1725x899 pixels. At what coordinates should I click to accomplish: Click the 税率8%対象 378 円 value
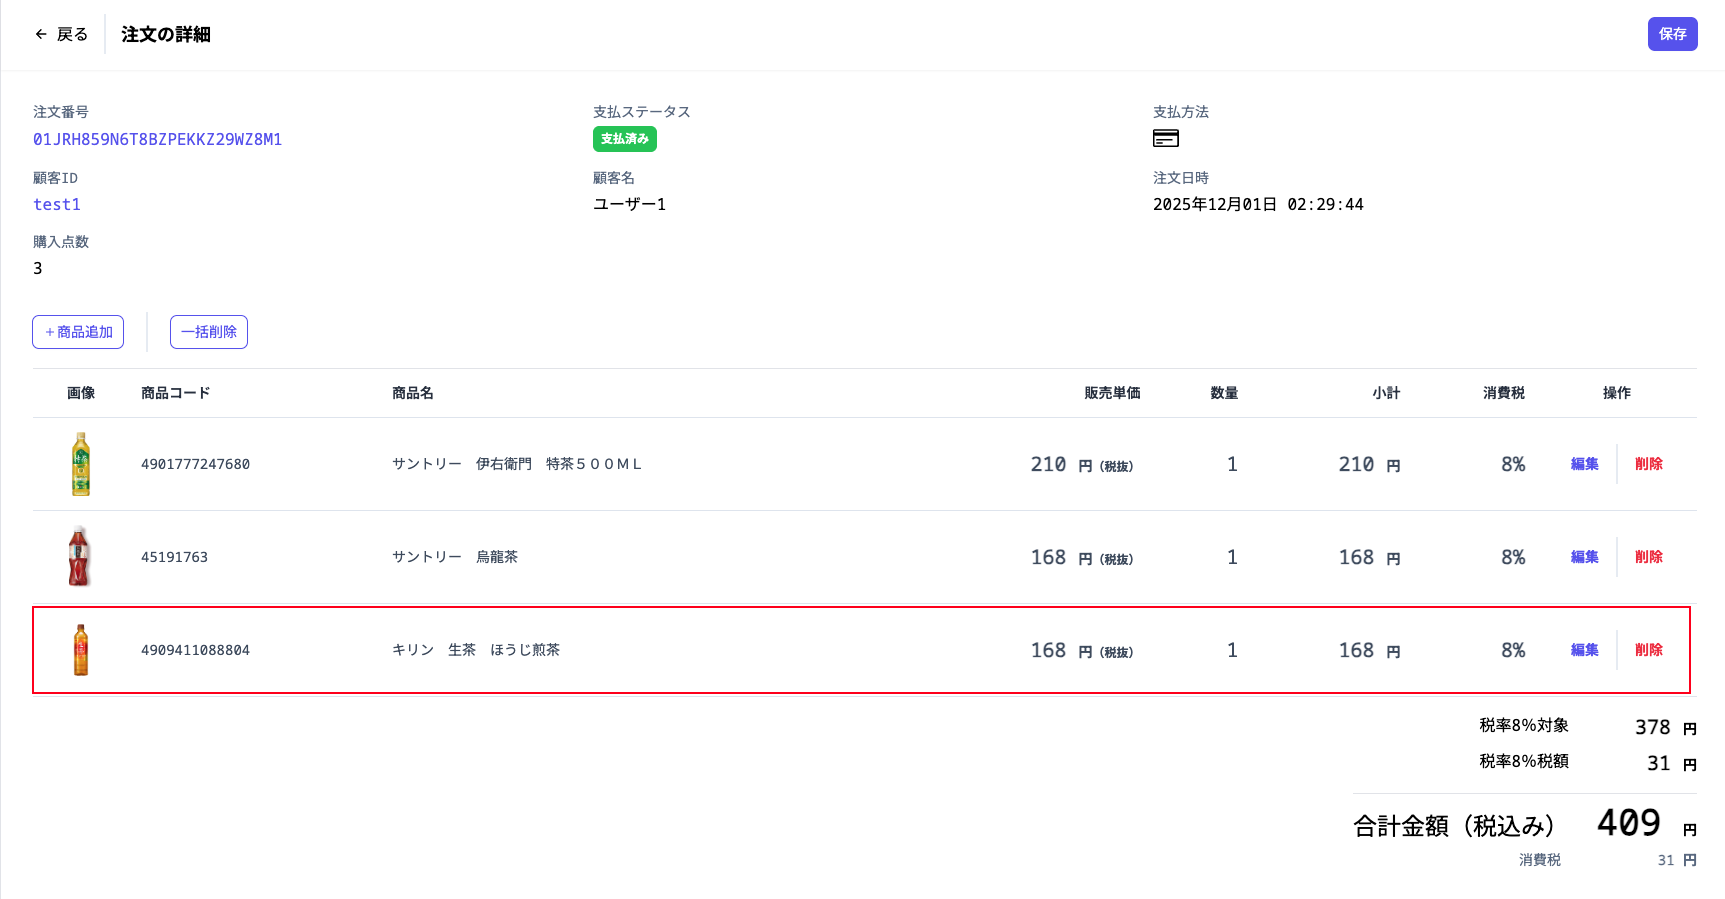click(1666, 728)
